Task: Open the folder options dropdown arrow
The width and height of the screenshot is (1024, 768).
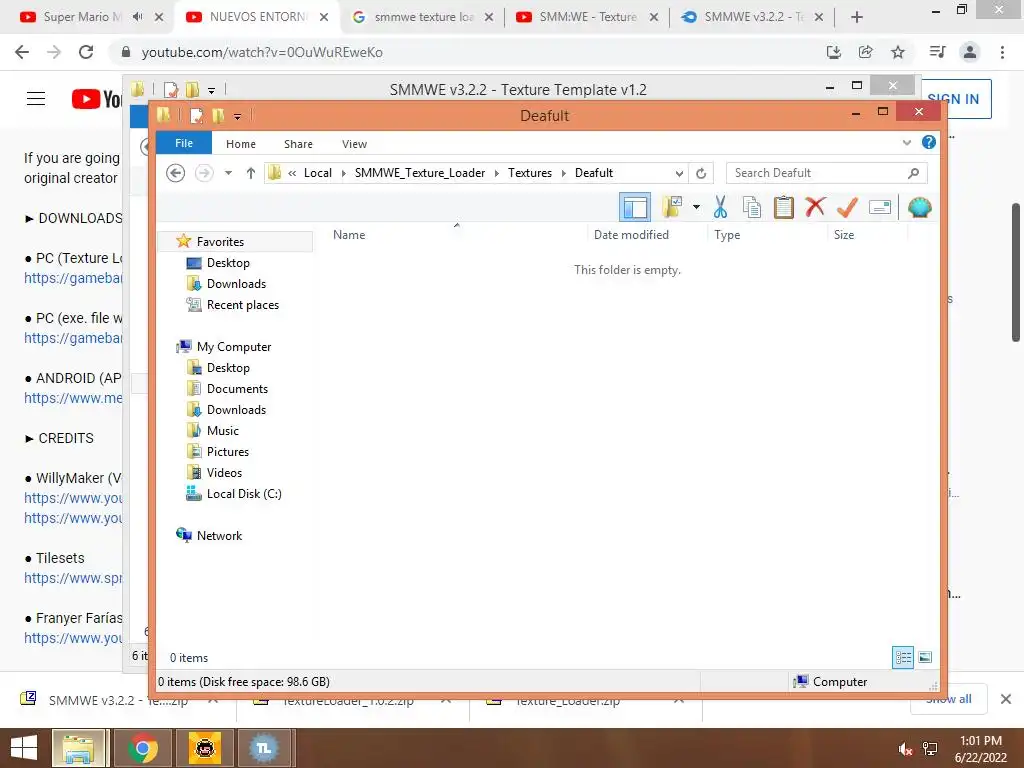Action: (696, 208)
